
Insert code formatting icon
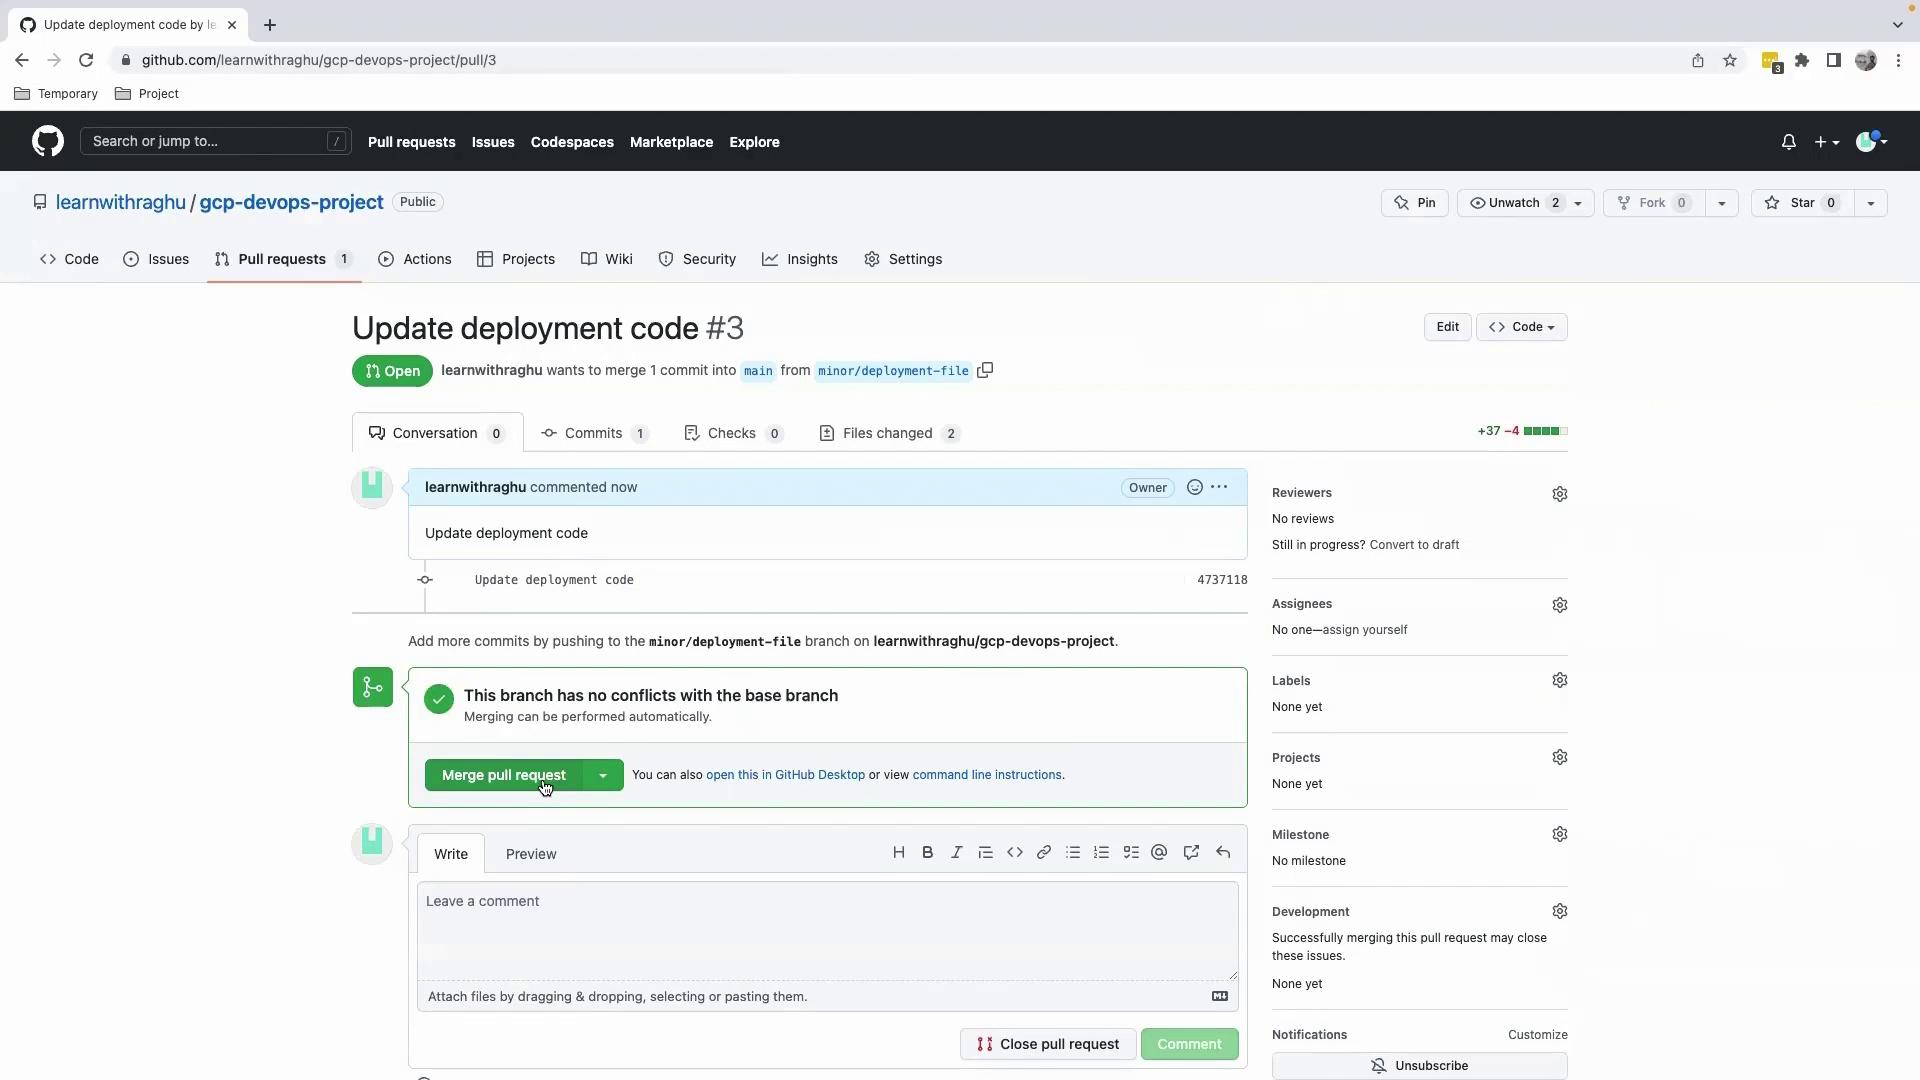tap(1014, 853)
